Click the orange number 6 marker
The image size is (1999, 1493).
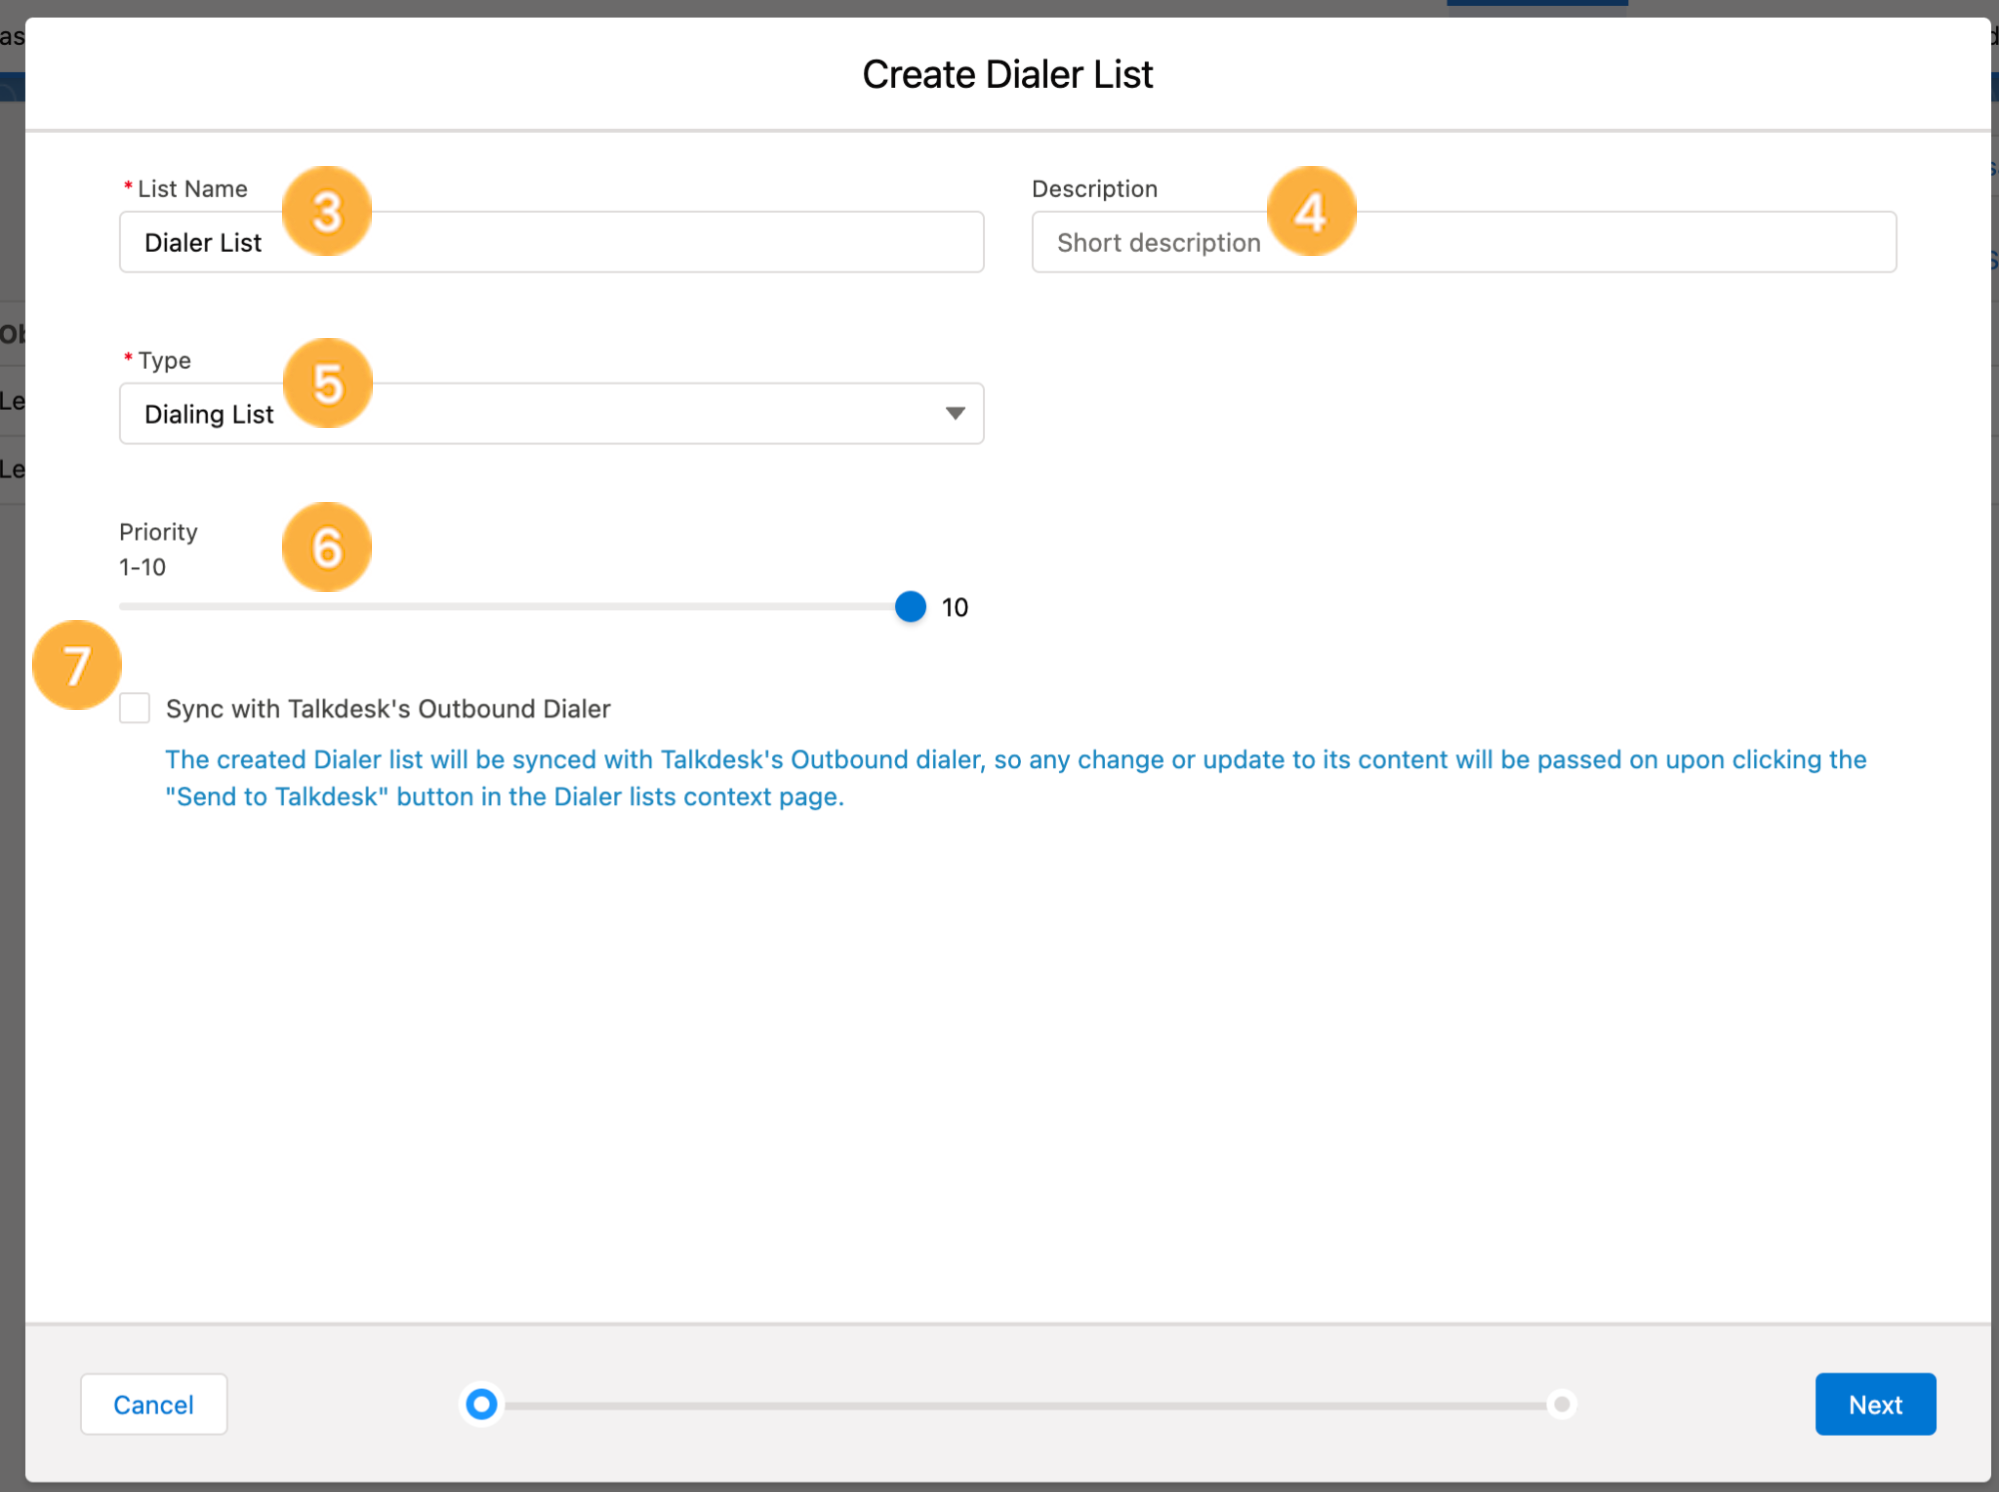pos(326,546)
